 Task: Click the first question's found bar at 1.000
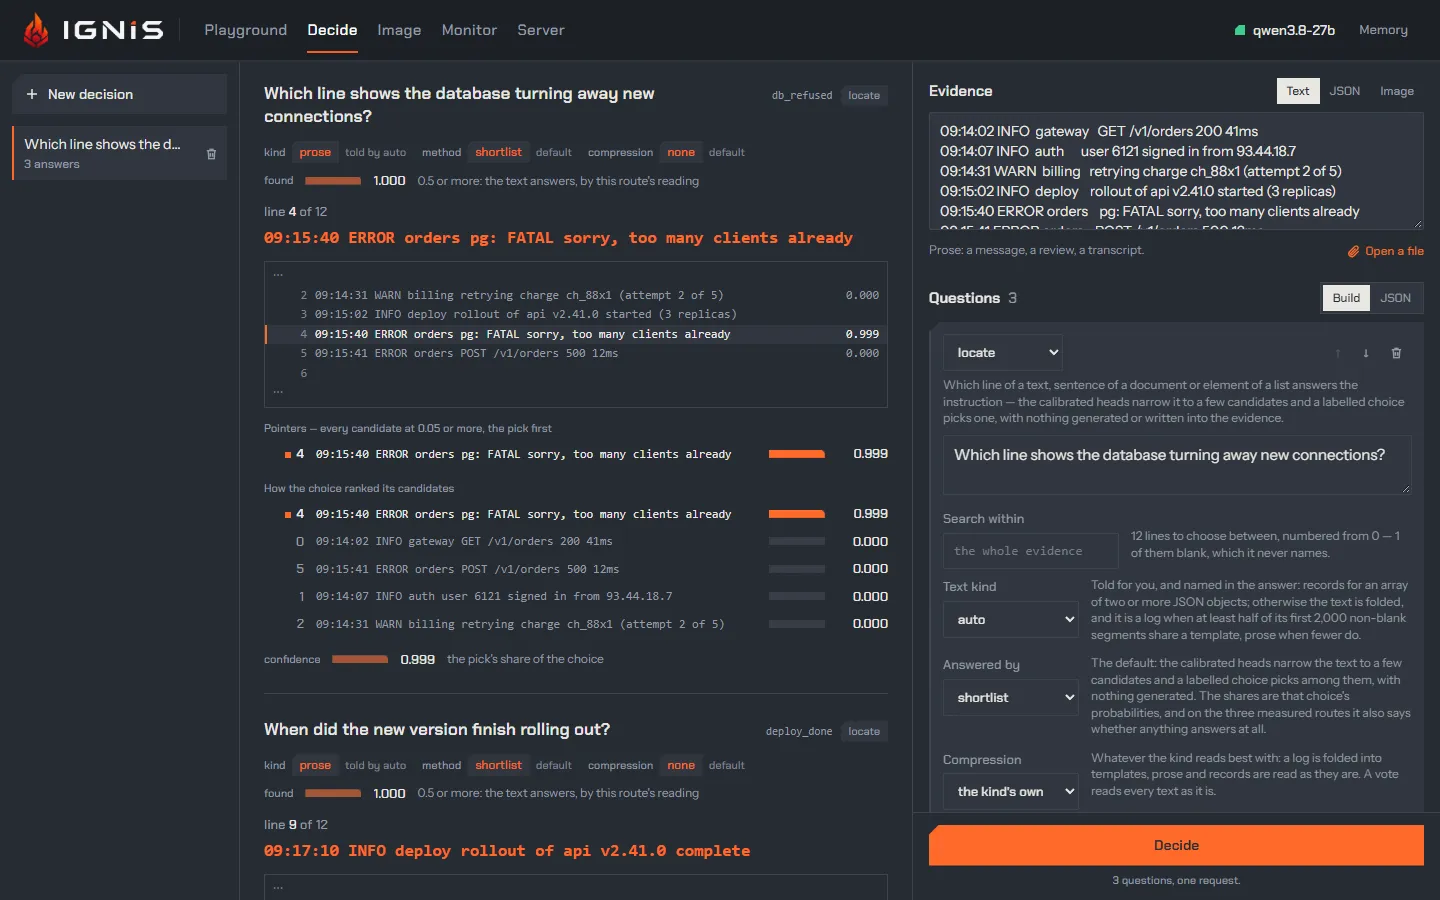[x=333, y=181]
